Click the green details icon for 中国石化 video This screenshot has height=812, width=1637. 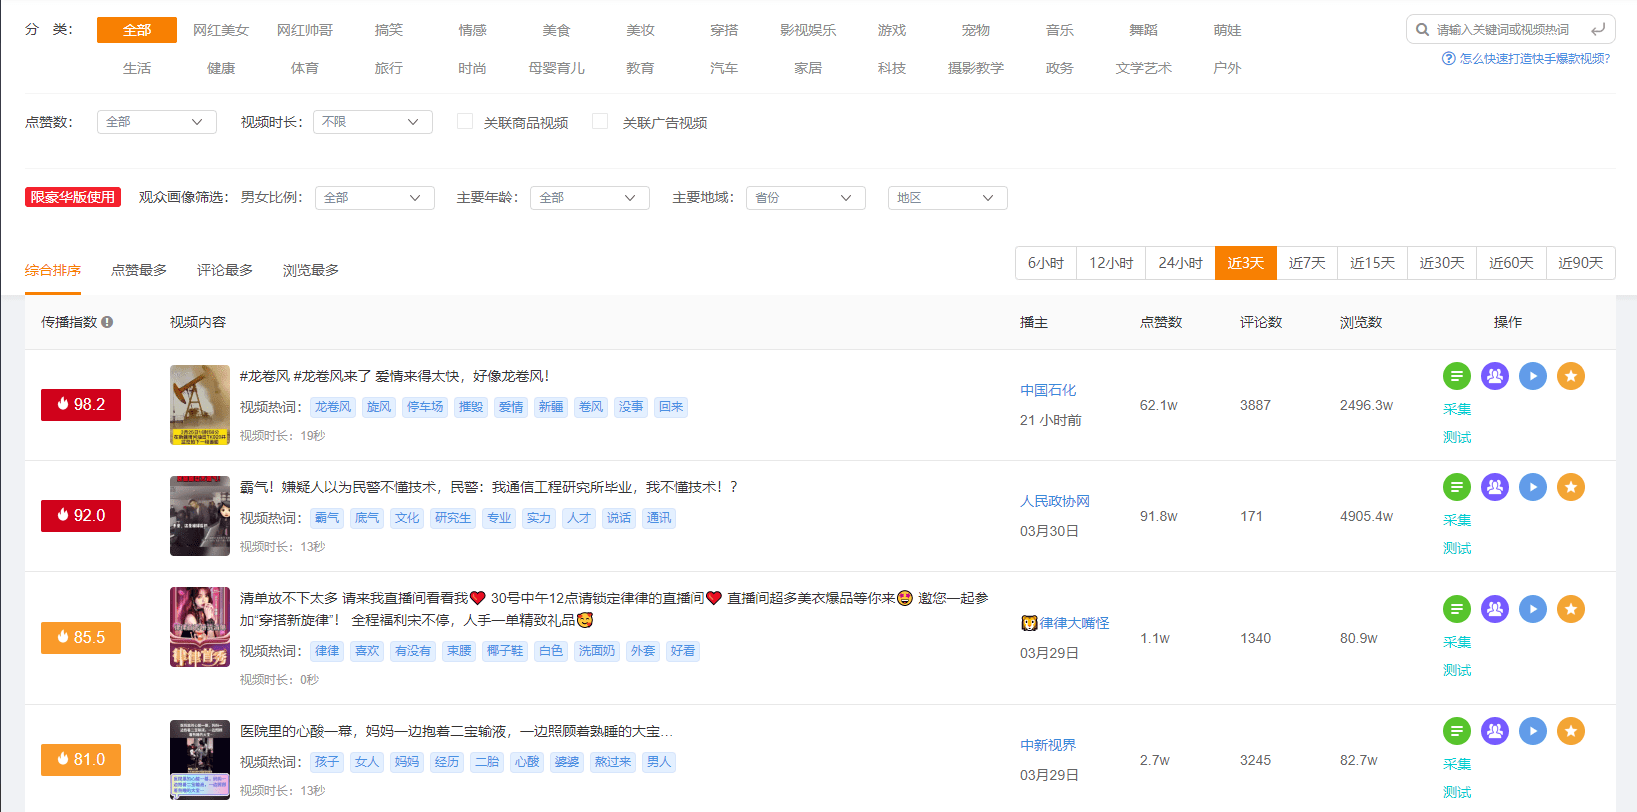1456,376
